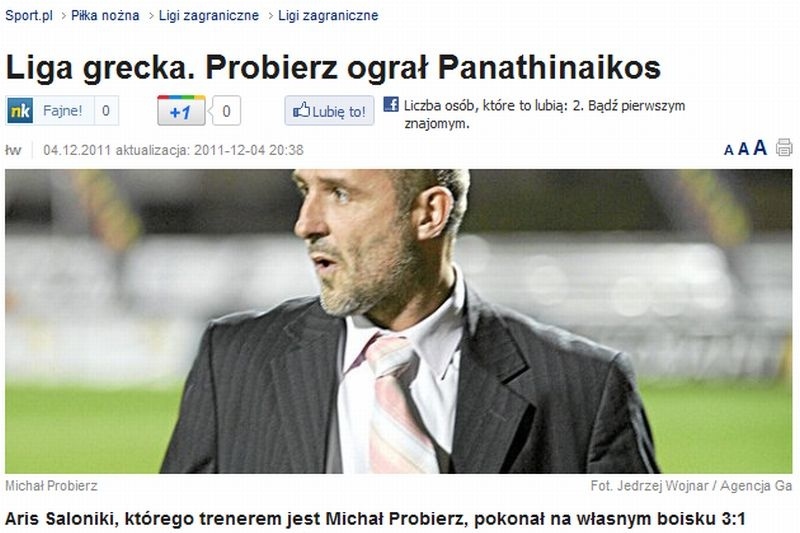
Task: Open the Sport.pl breadcrumb link
Action: [29, 15]
